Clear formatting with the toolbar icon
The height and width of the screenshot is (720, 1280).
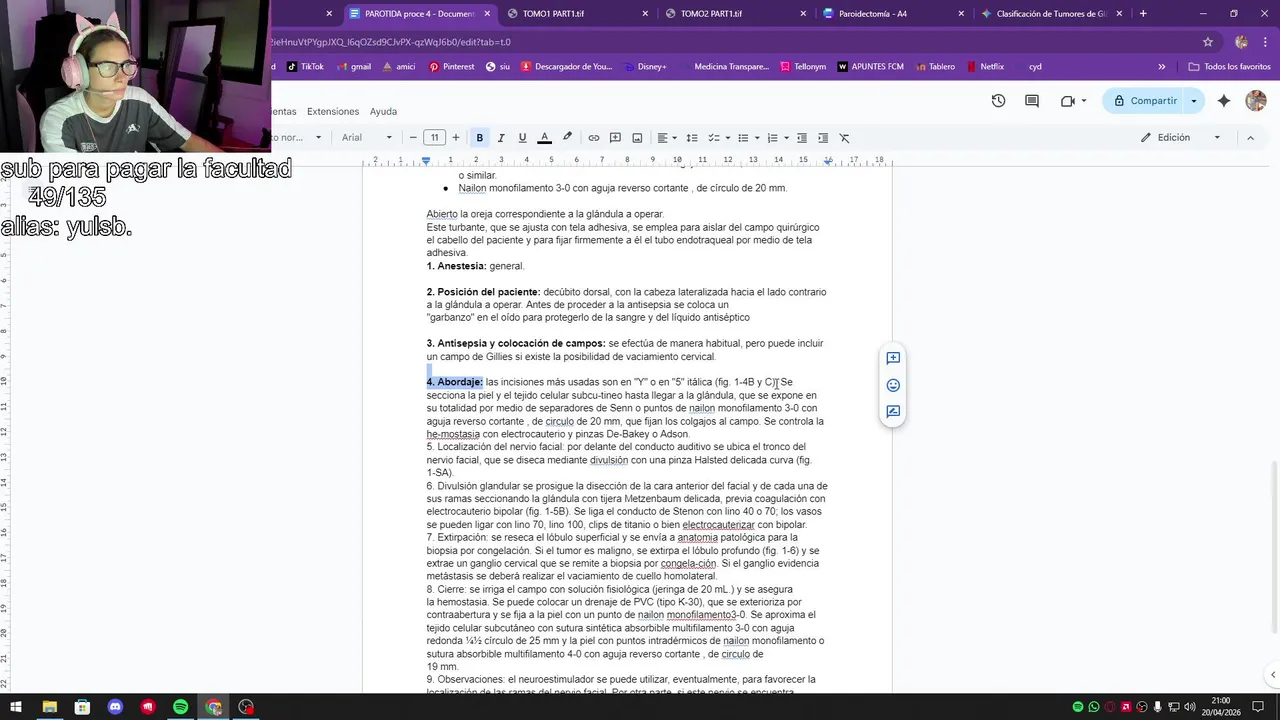coord(844,138)
